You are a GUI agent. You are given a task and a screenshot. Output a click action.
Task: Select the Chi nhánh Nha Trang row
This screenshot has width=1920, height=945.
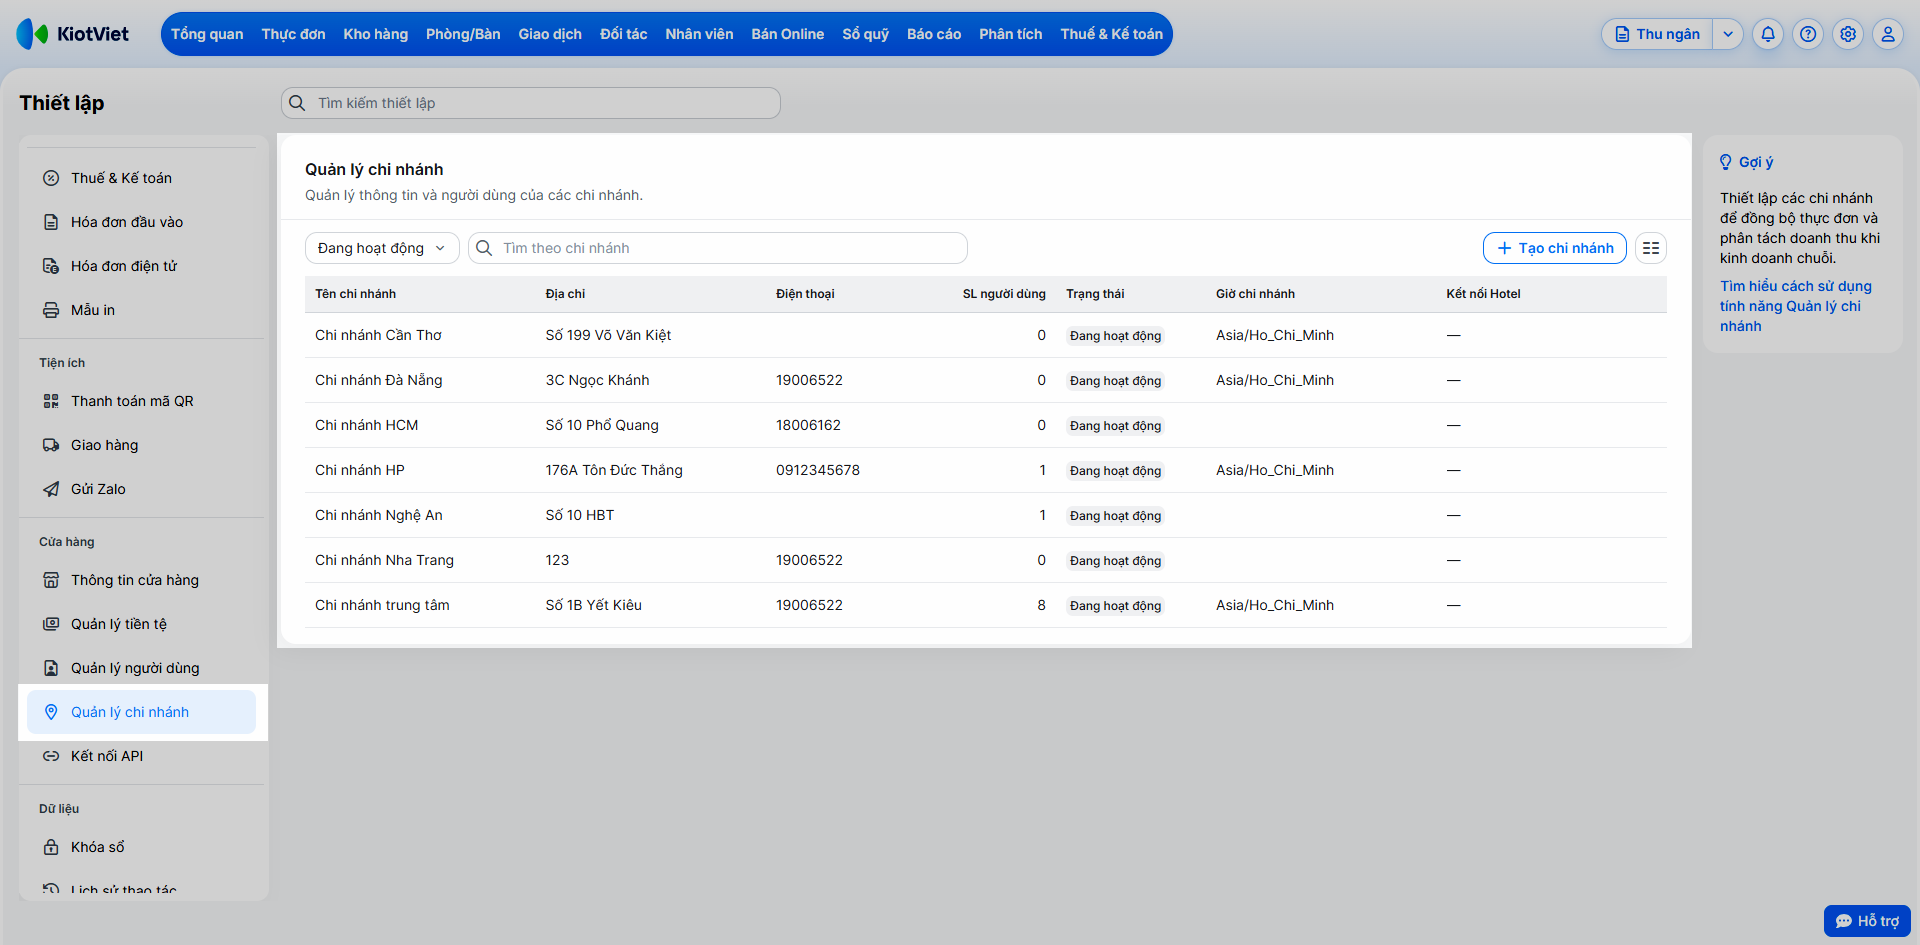(986, 560)
